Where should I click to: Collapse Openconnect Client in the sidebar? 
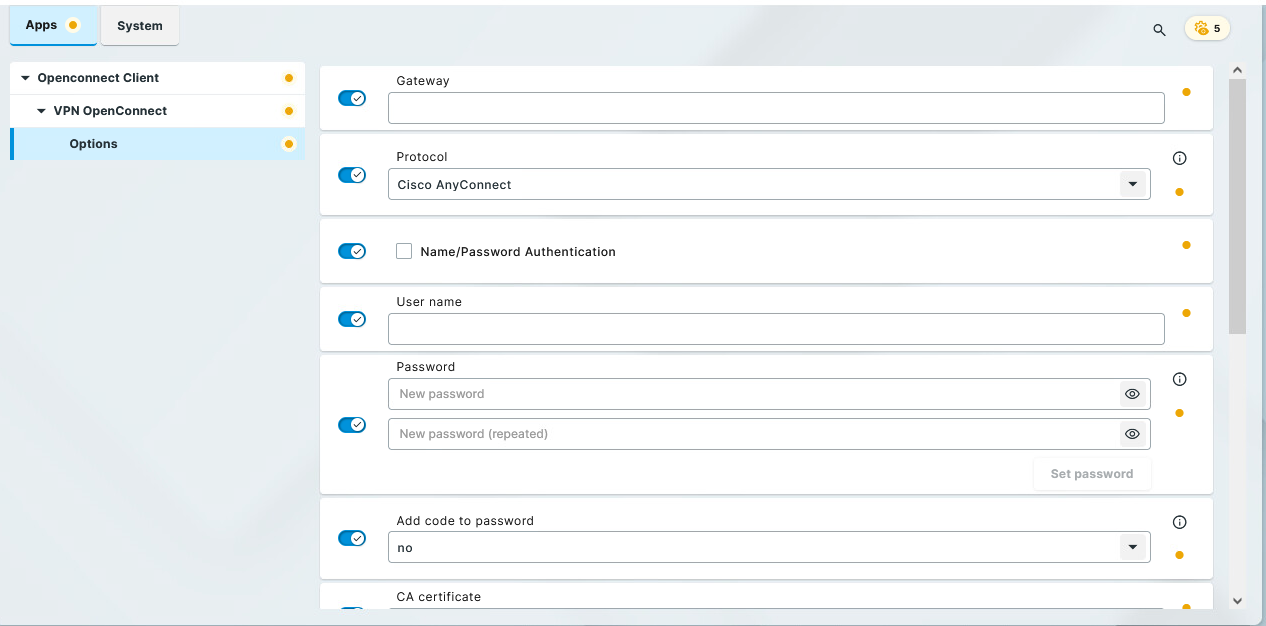pos(24,77)
